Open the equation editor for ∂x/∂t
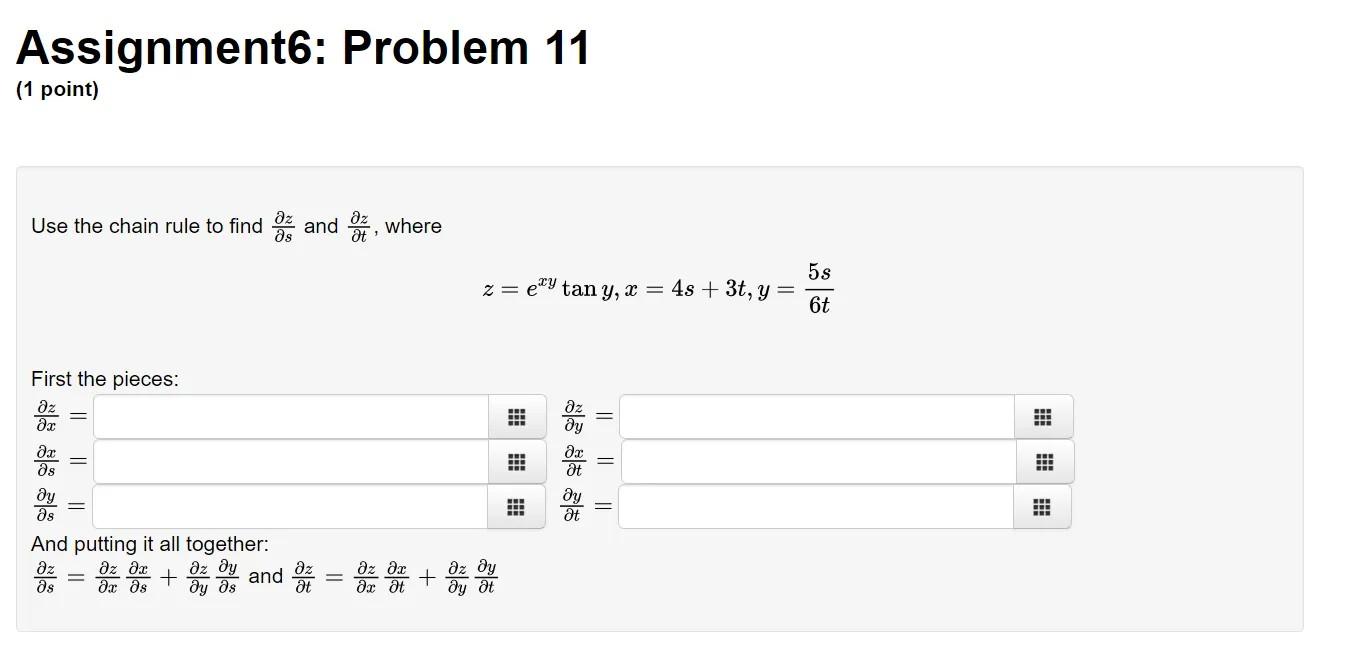 tap(1043, 461)
